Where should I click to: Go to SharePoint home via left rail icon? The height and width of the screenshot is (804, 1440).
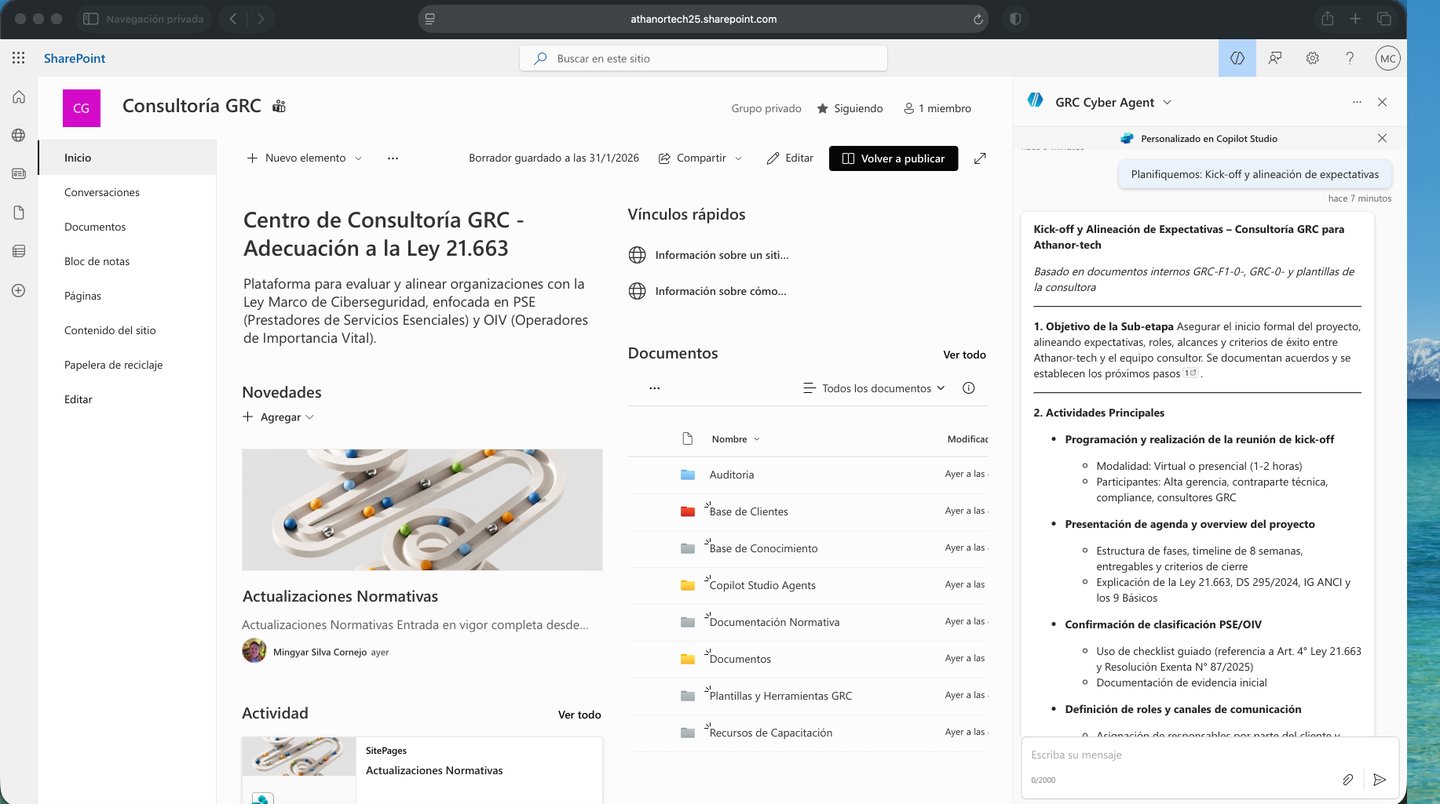pyautogui.click(x=18, y=97)
